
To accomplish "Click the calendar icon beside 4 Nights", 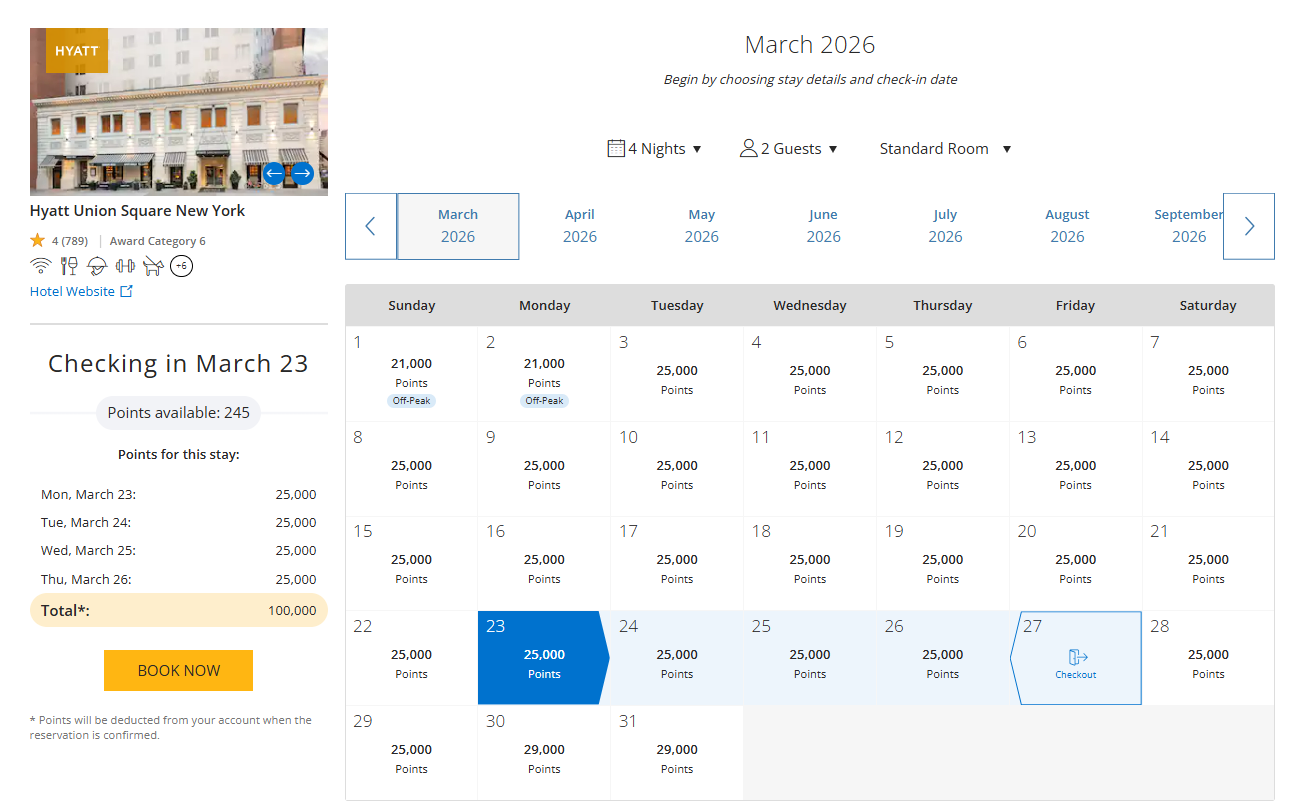I will coord(616,147).
